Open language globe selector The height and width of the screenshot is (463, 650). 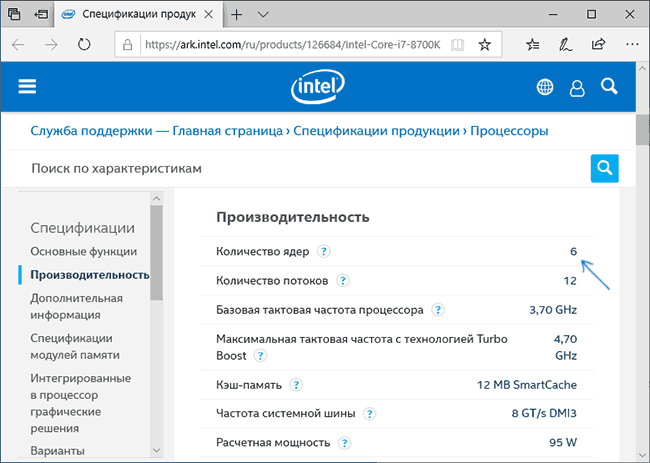point(545,87)
